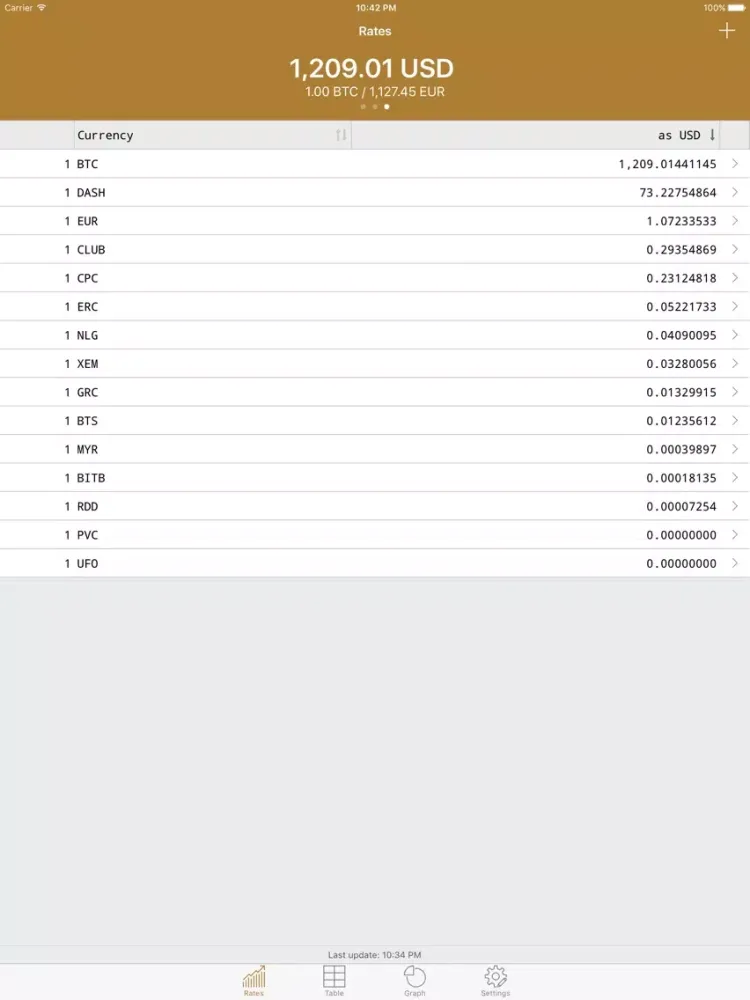Viewport: 750px width, 1000px height.
Task: Select the GRC currency label
Action: tap(88, 392)
